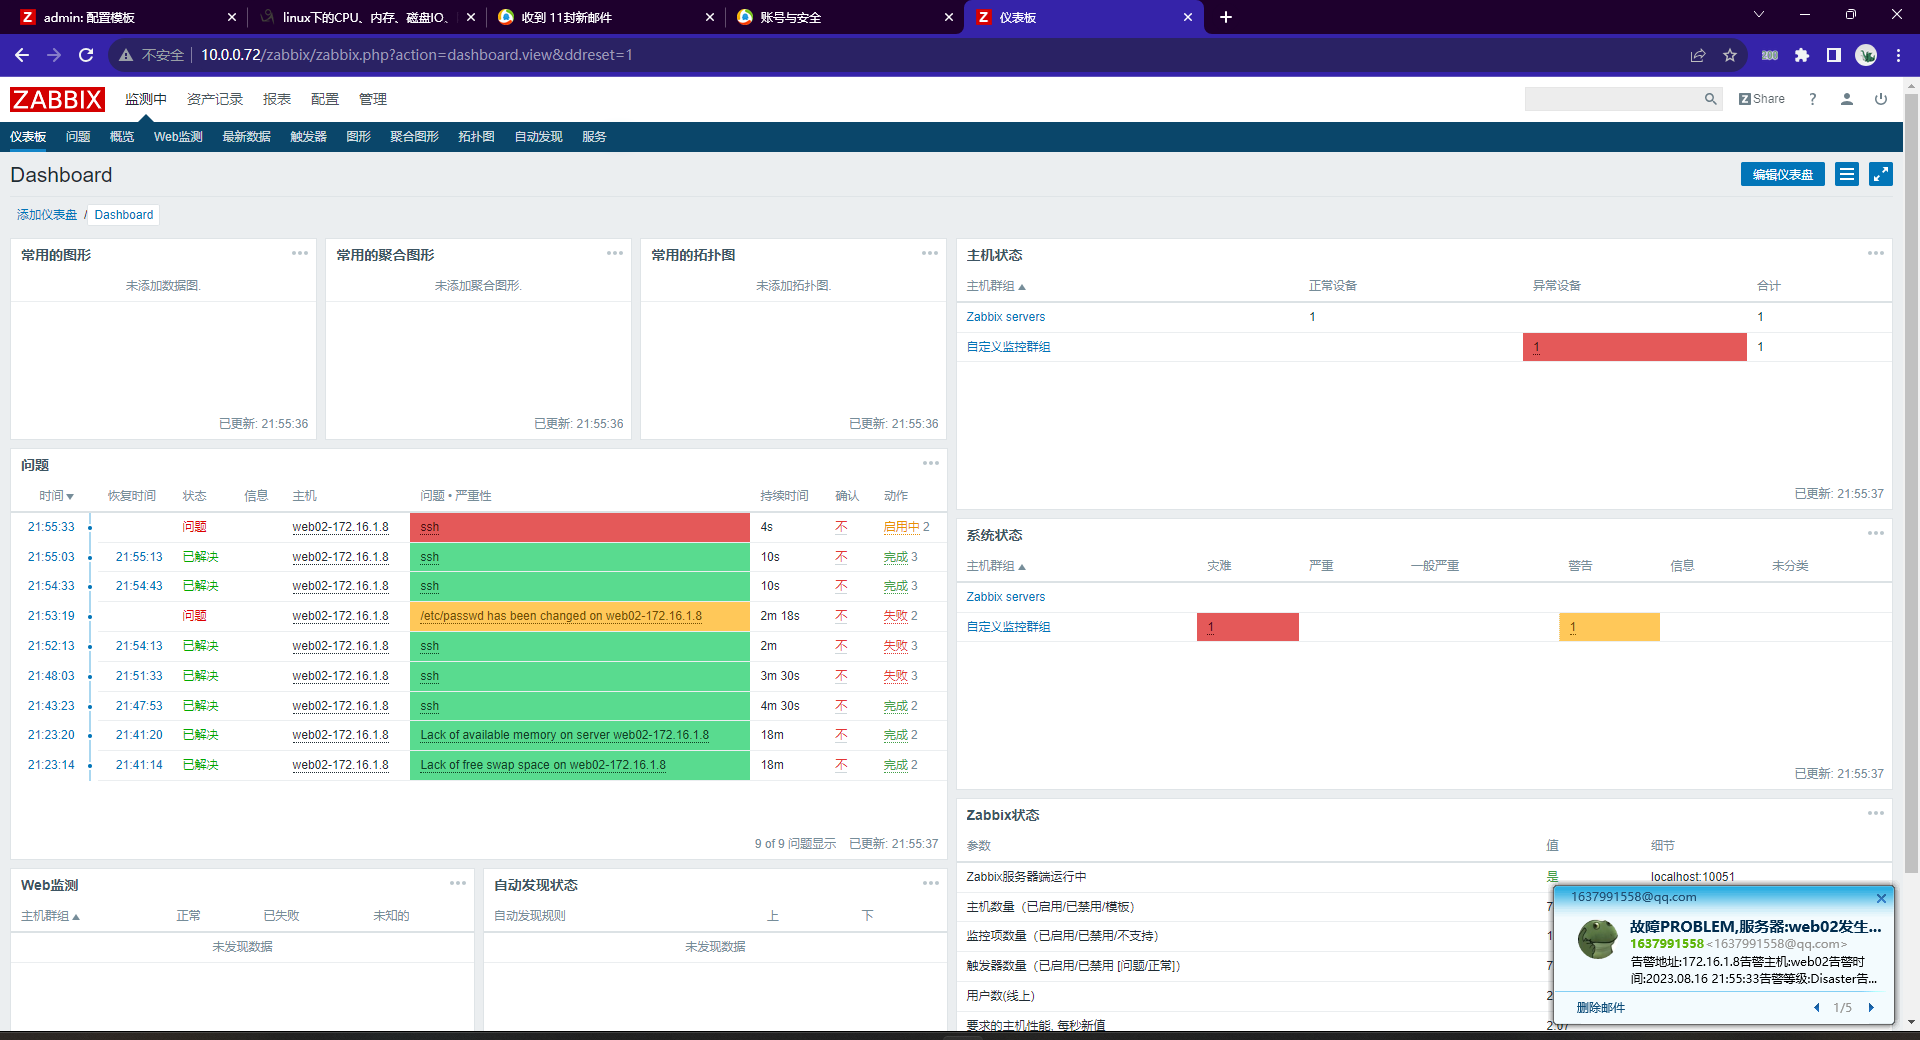Viewport: 1920px width, 1040px height.
Task: Open a new browser tab
Action: [1226, 17]
